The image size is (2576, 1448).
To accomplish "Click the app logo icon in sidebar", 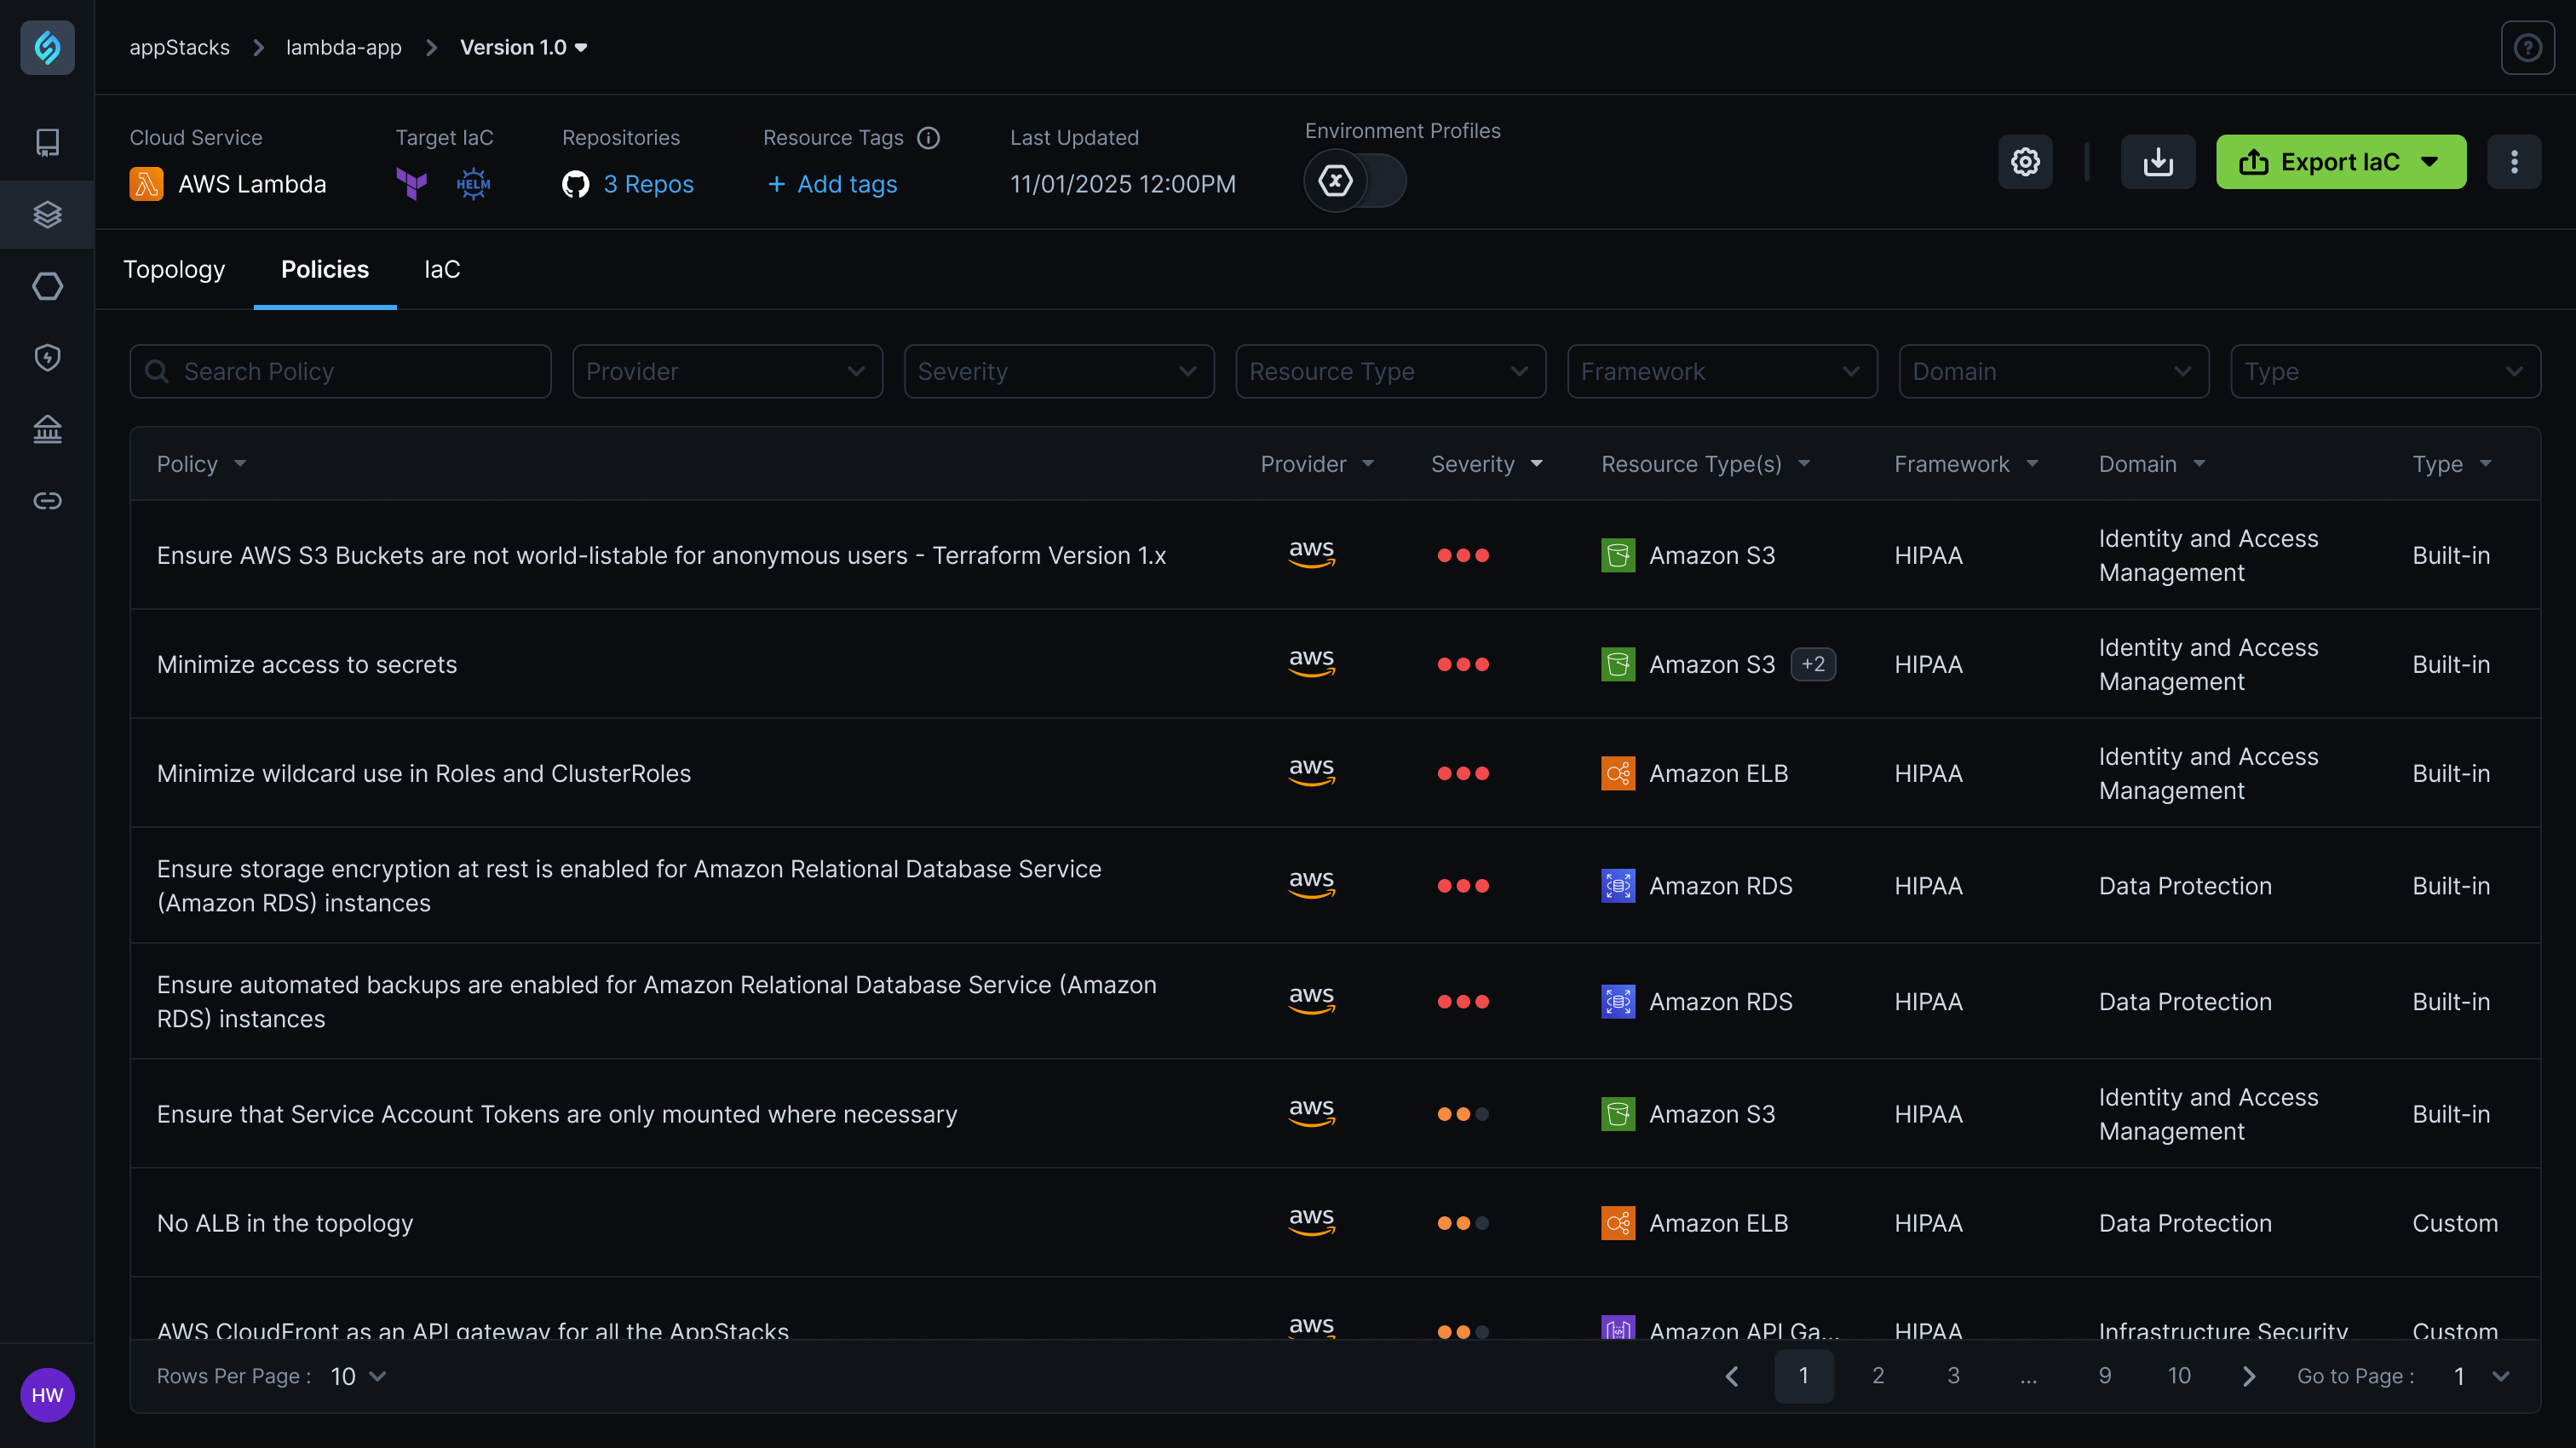I will [47, 47].
